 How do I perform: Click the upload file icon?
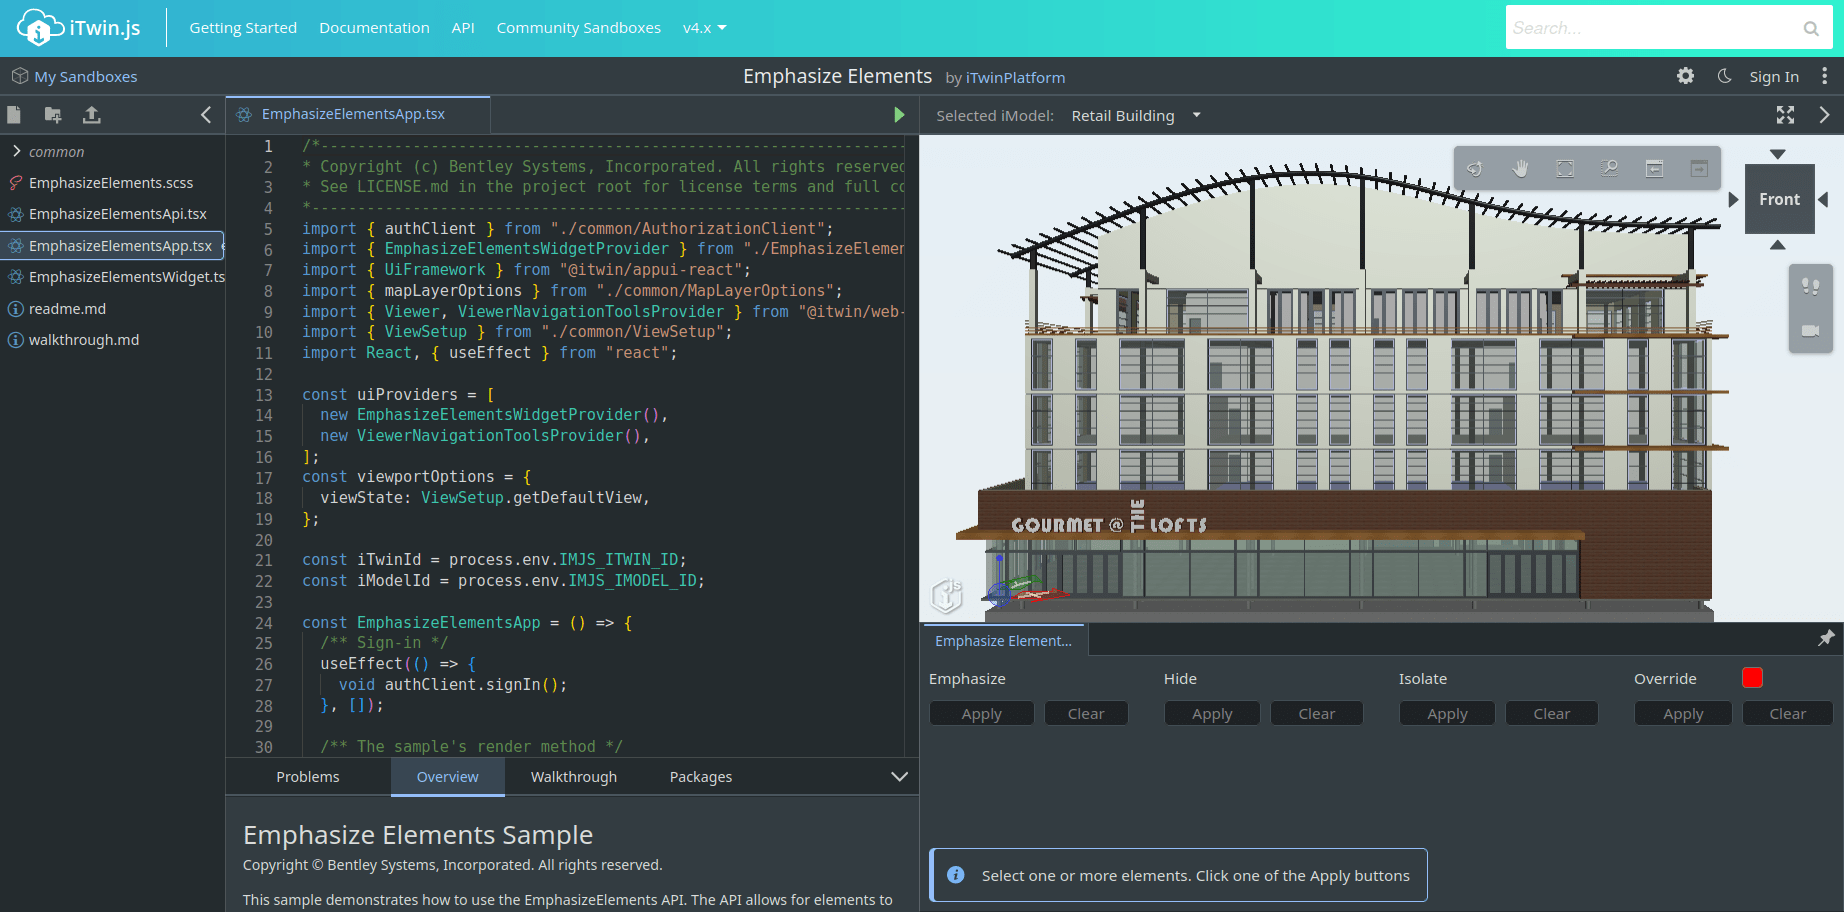[x=92, y=115]
